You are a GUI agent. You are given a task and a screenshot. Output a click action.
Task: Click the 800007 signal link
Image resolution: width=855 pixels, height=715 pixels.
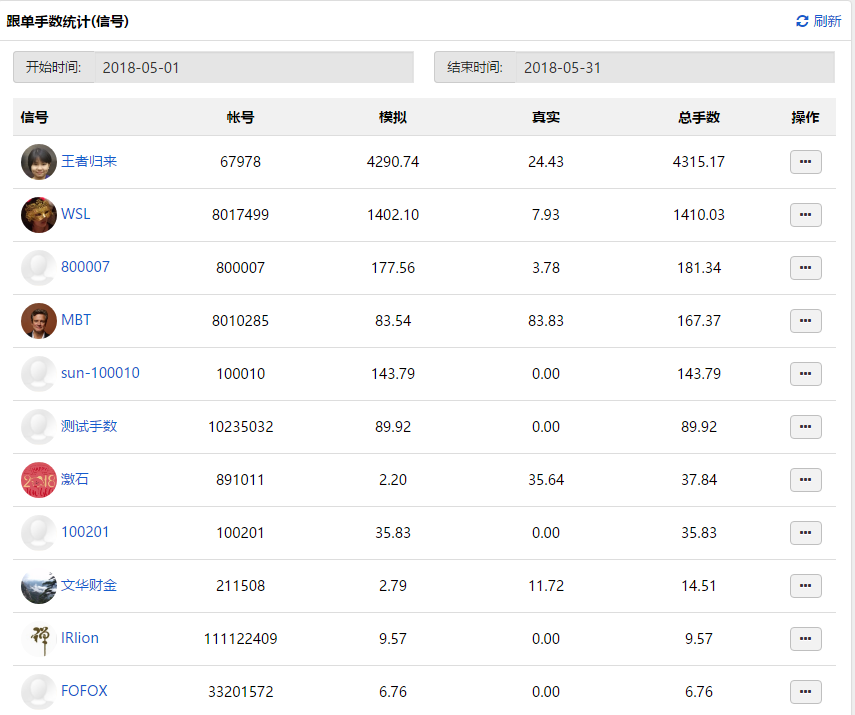point(85,267)
